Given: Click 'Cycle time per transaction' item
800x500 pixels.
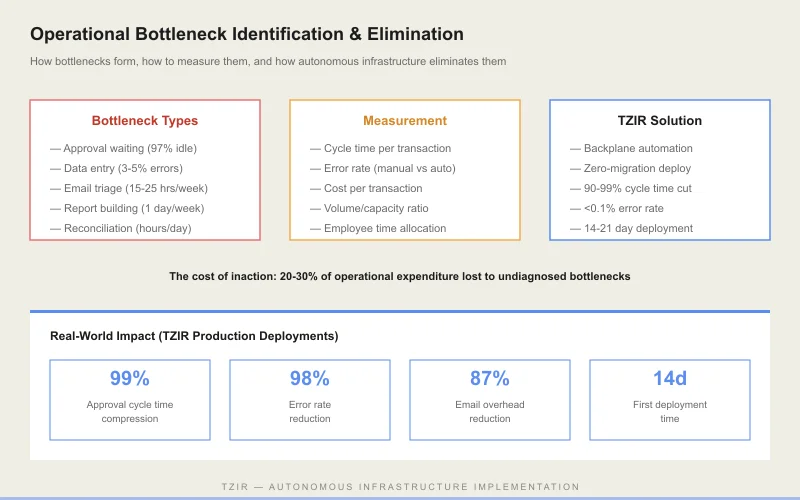Looking at the screenshot, I should 381,148.
